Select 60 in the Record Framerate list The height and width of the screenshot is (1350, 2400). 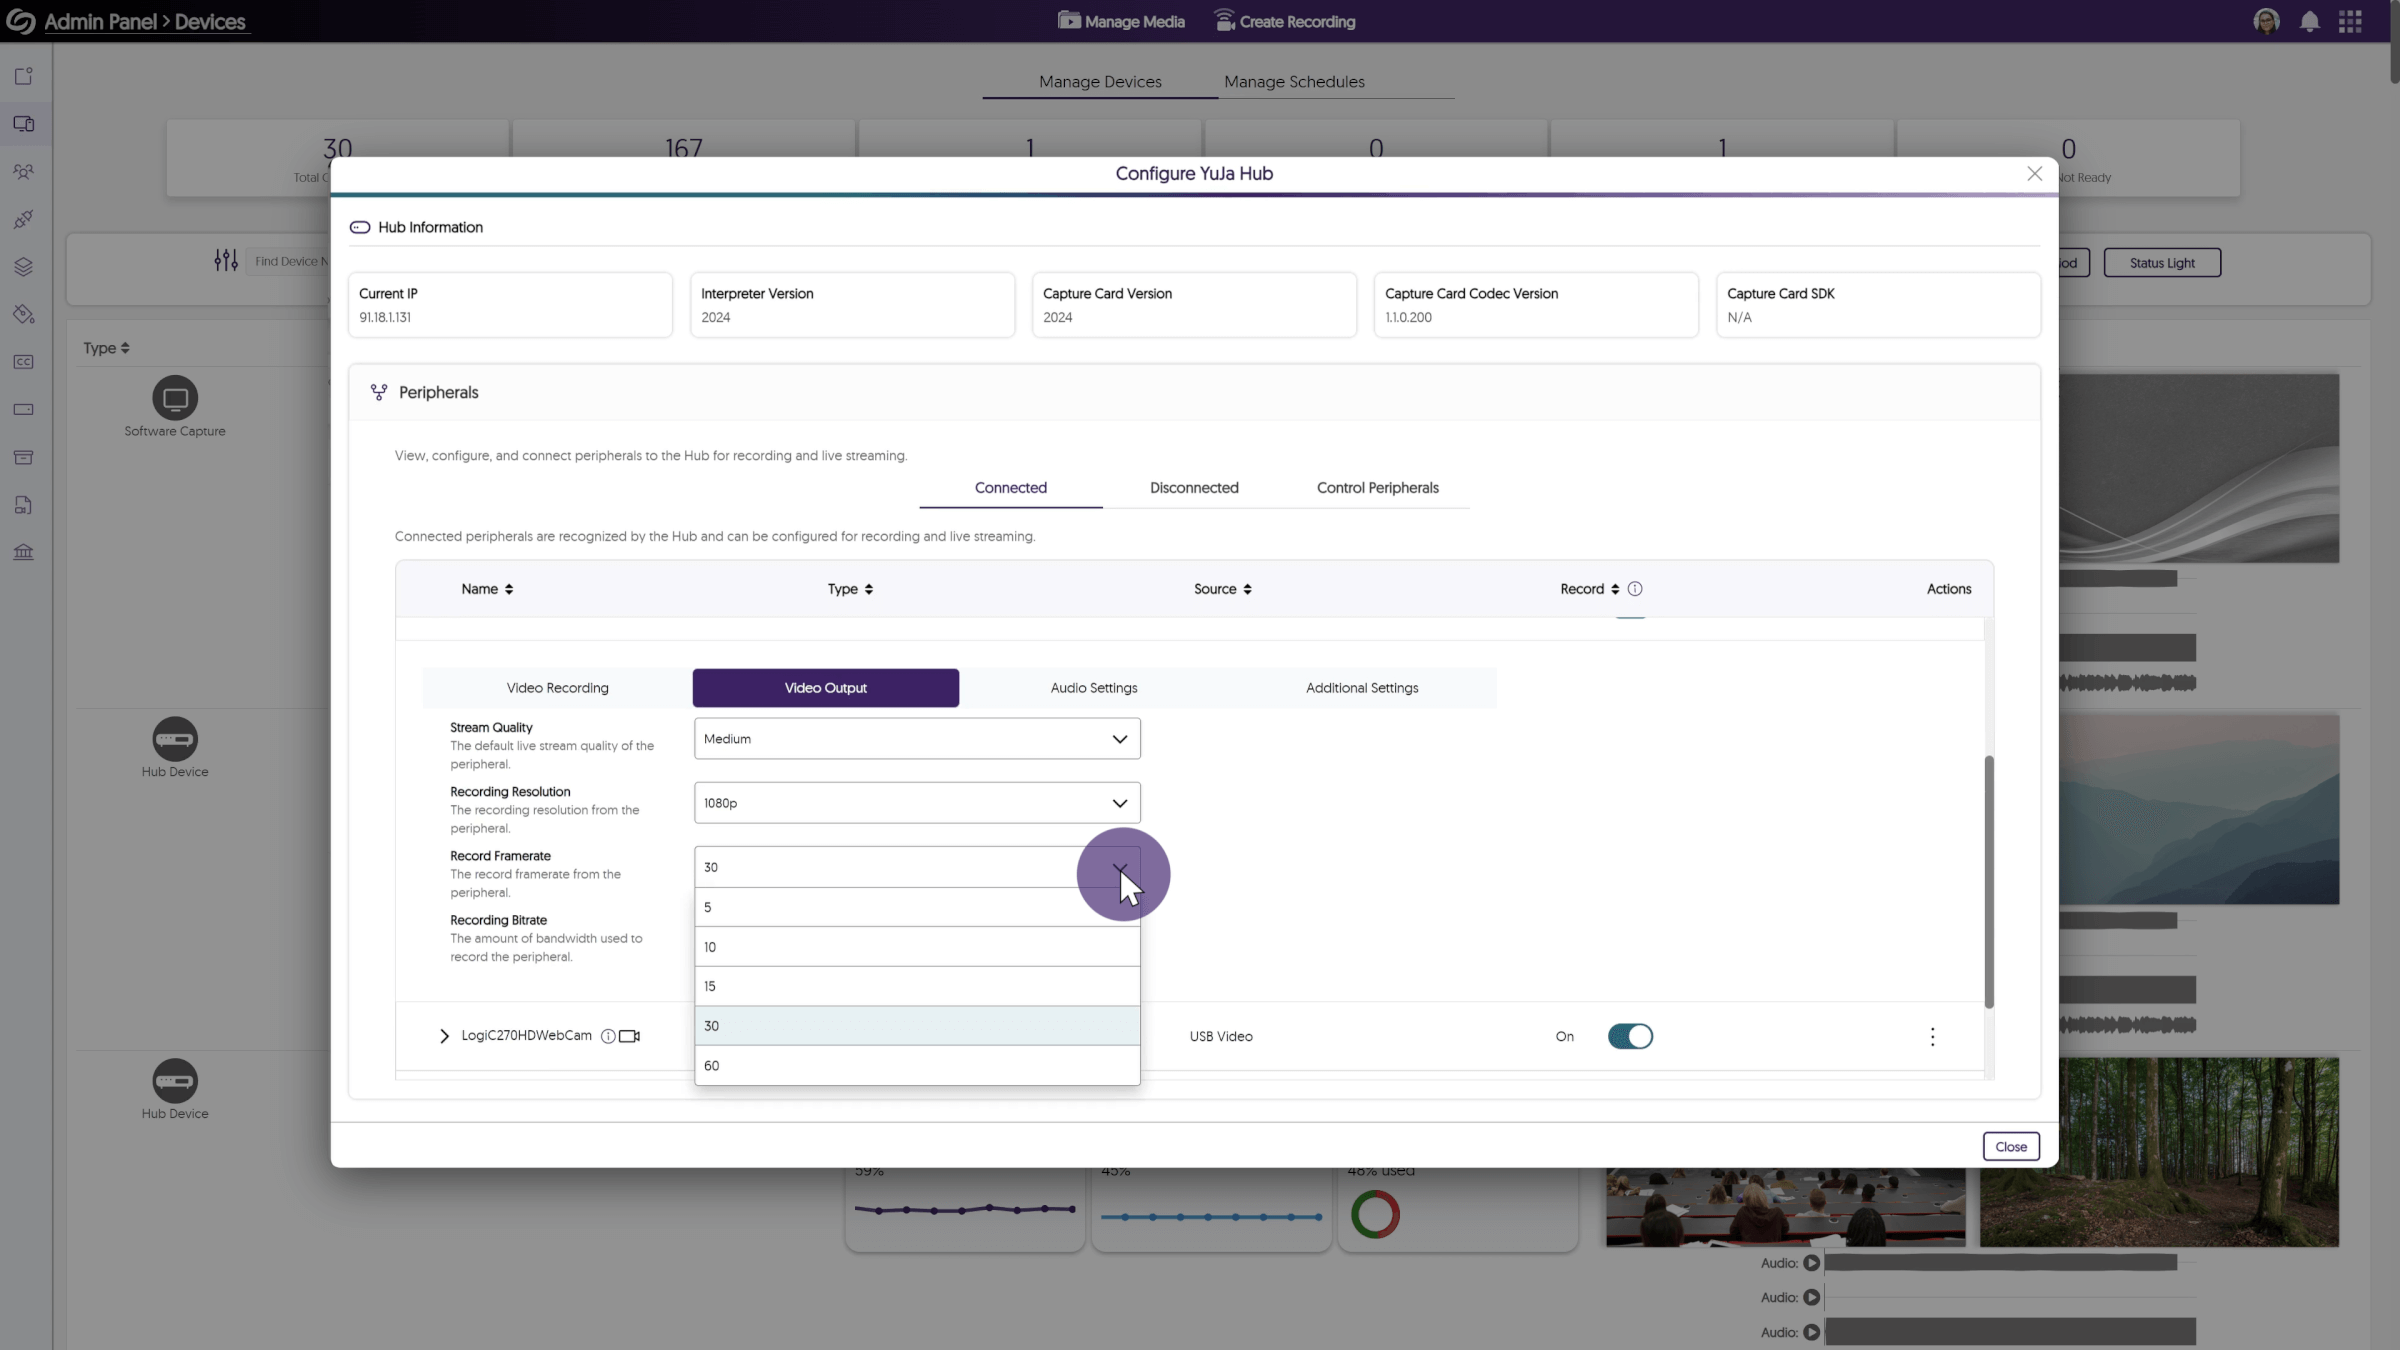tap(917, 1066)
